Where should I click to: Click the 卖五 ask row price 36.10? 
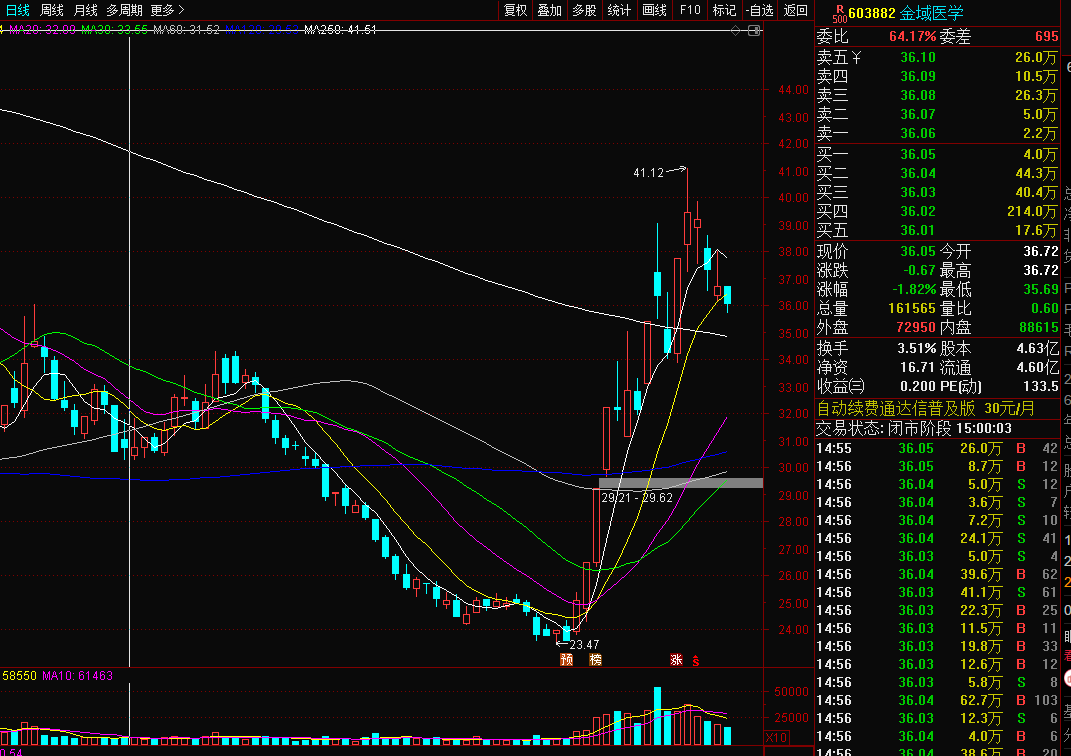tap(917, 57)
